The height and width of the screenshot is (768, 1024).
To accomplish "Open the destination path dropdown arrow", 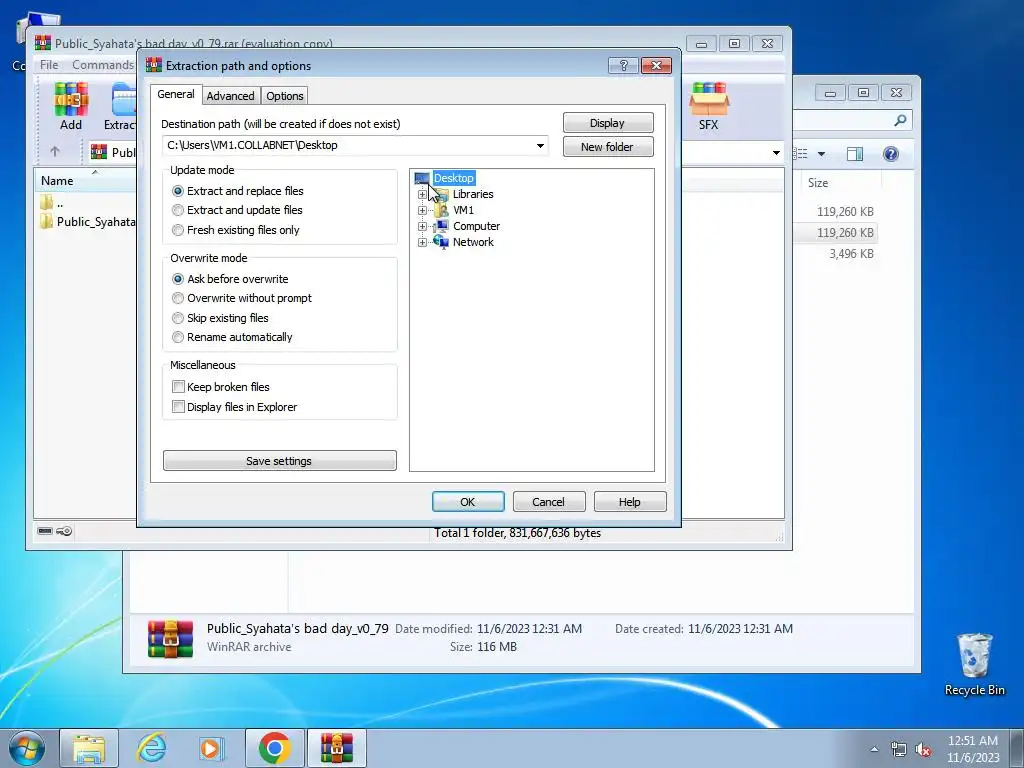I will point(540,146).
